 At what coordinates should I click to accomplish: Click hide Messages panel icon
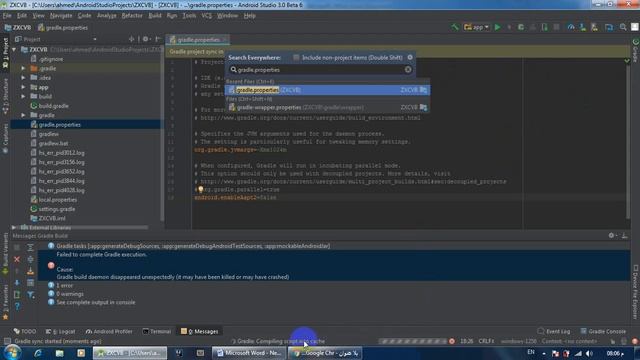click(x=624, y=236)
